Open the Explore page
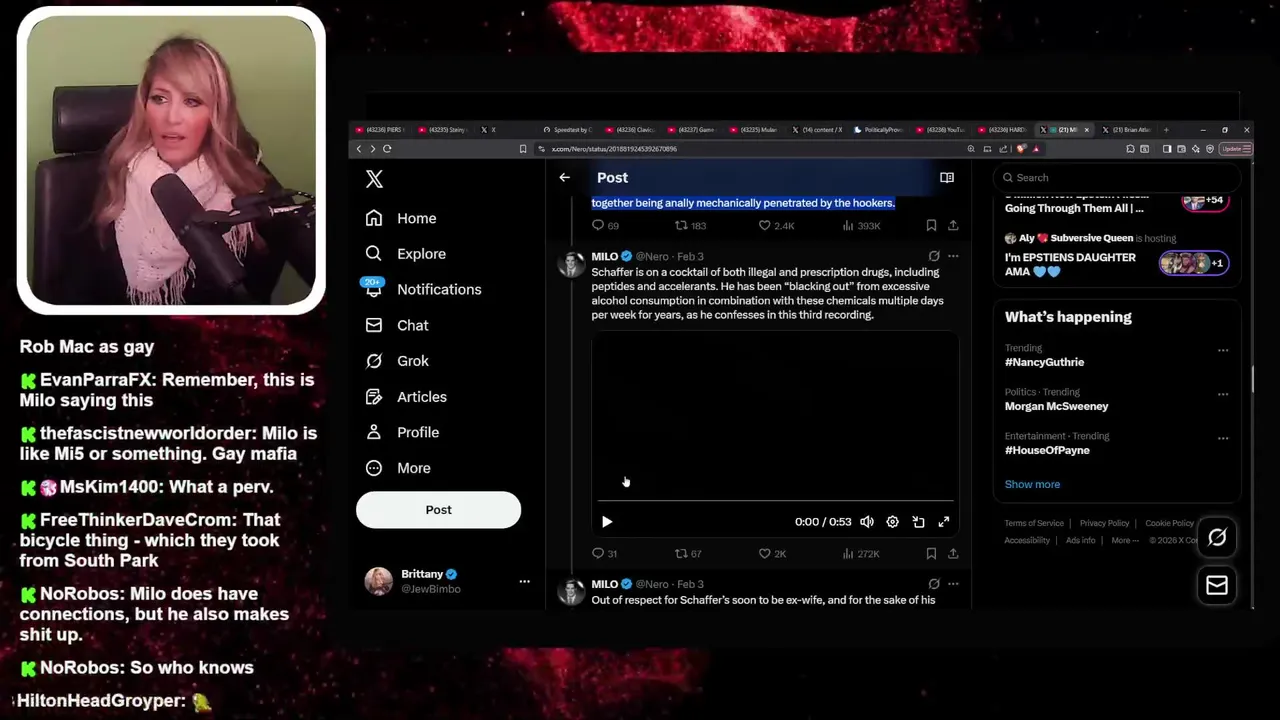This screenshot has height=720, width=1280. tap(405, 254)
